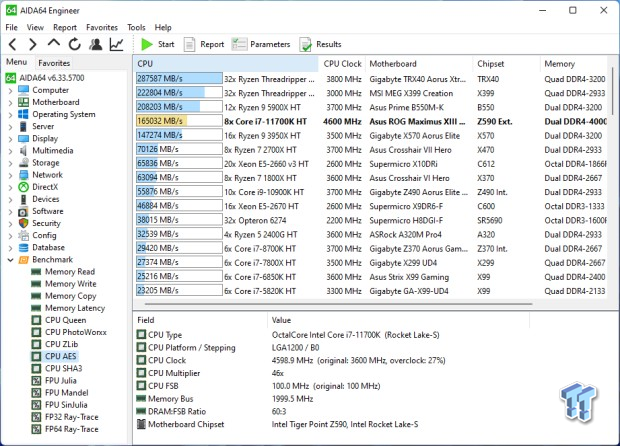
Task: Click the Results toolbar button
Action: point(320,44)
